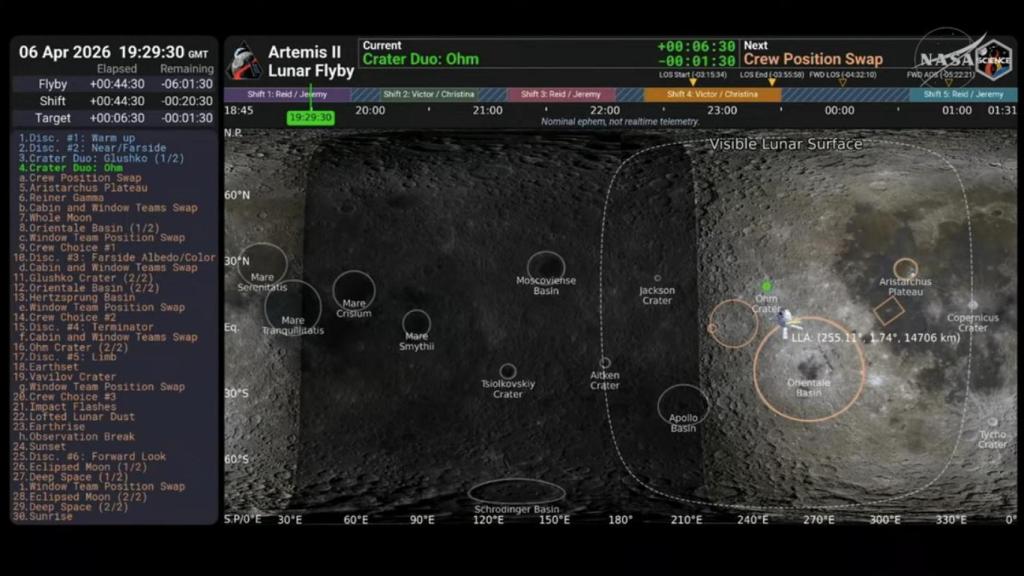Click the Shift elapsed/remaining row
The height and width of the screenshot is (576, 1024).
point(114,101)
